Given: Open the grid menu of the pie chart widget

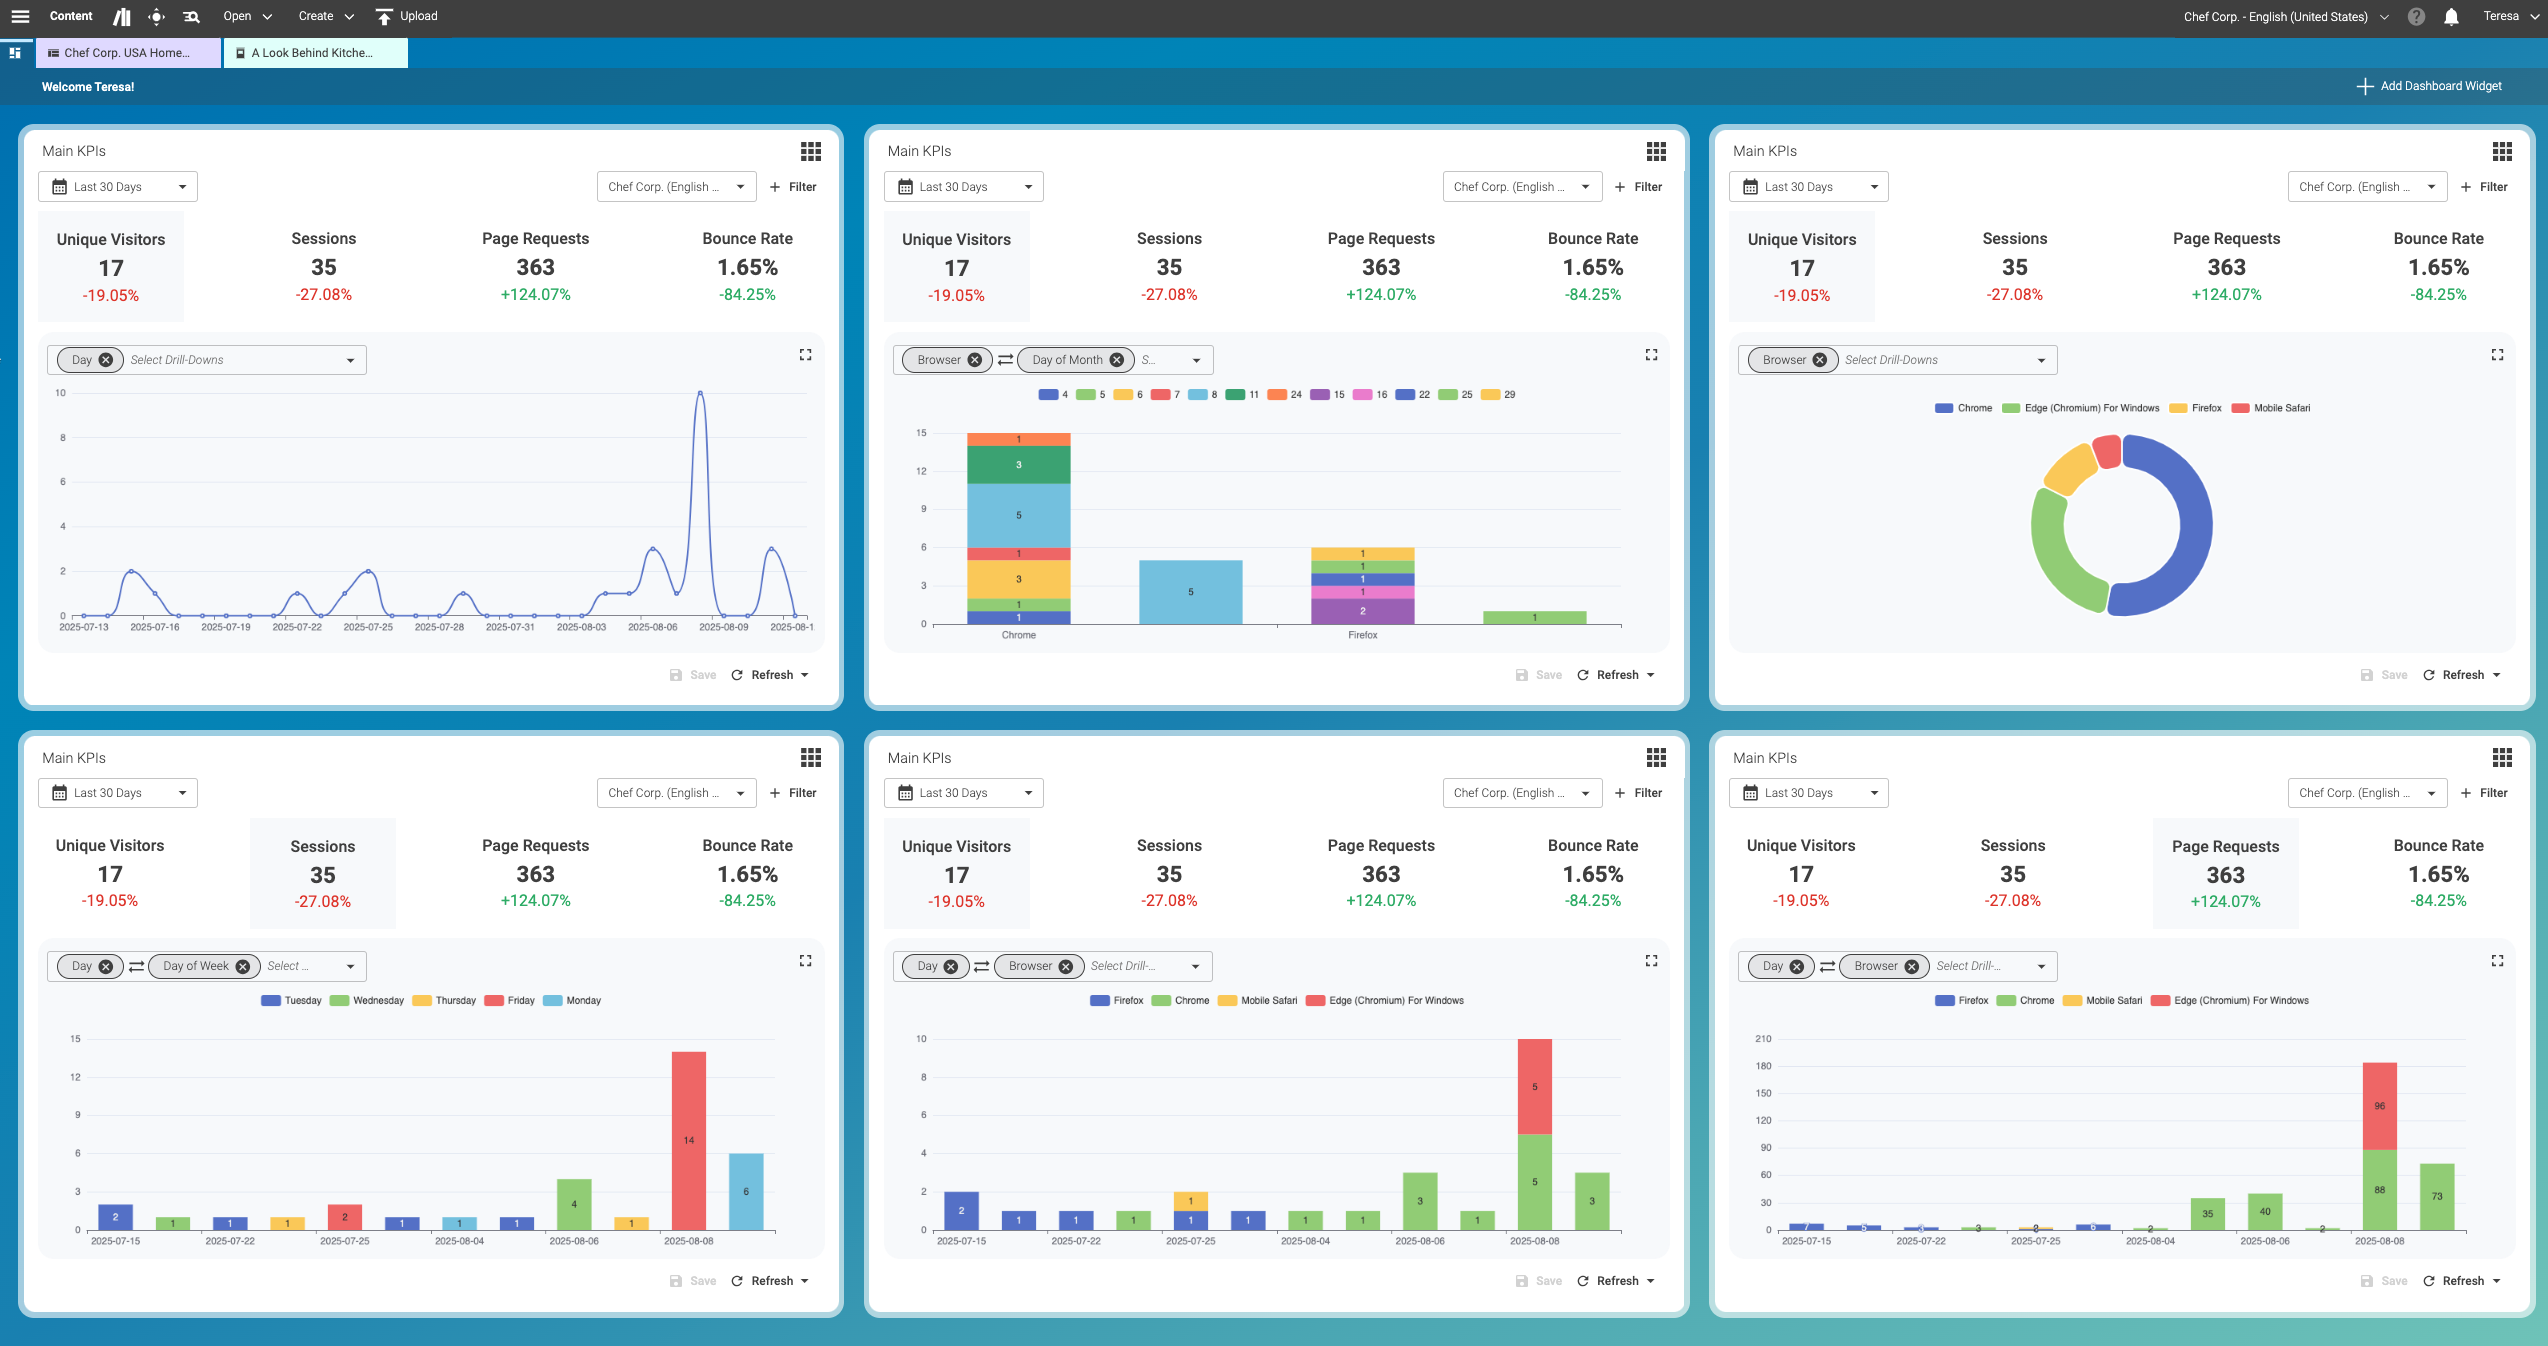Looking at the screenshot, I should 2502,151.
